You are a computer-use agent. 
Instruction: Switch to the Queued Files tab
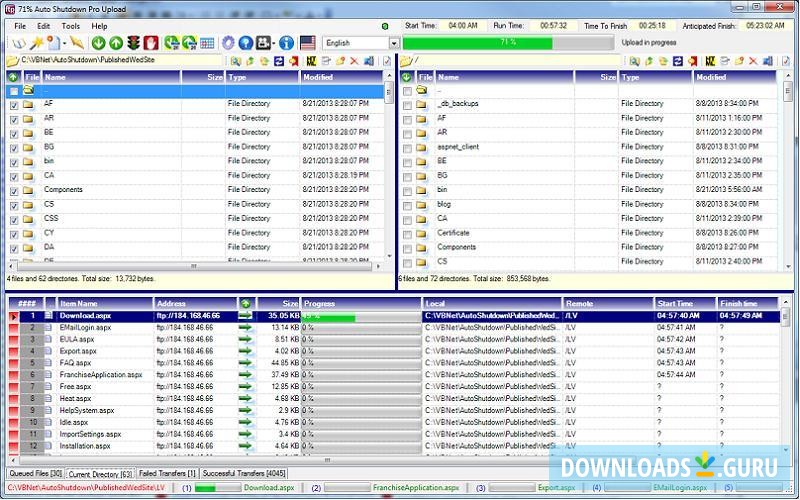[x=36, y=473]
